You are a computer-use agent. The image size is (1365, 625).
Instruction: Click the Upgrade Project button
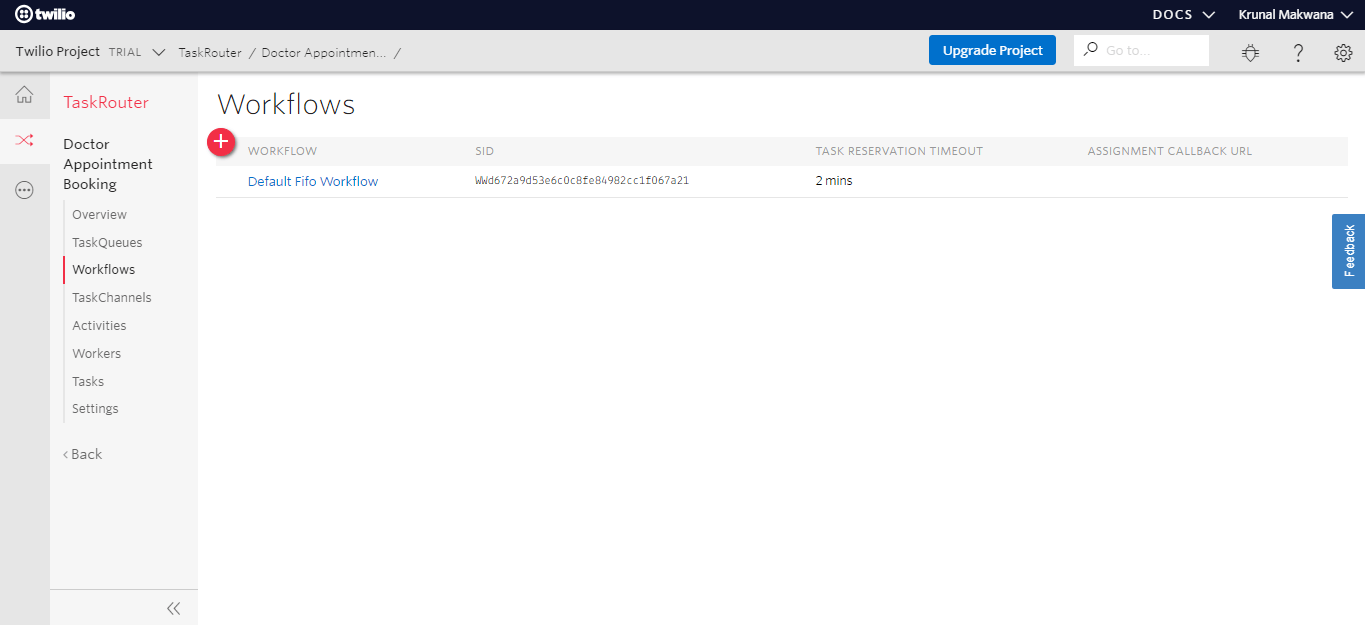point(992,50)
